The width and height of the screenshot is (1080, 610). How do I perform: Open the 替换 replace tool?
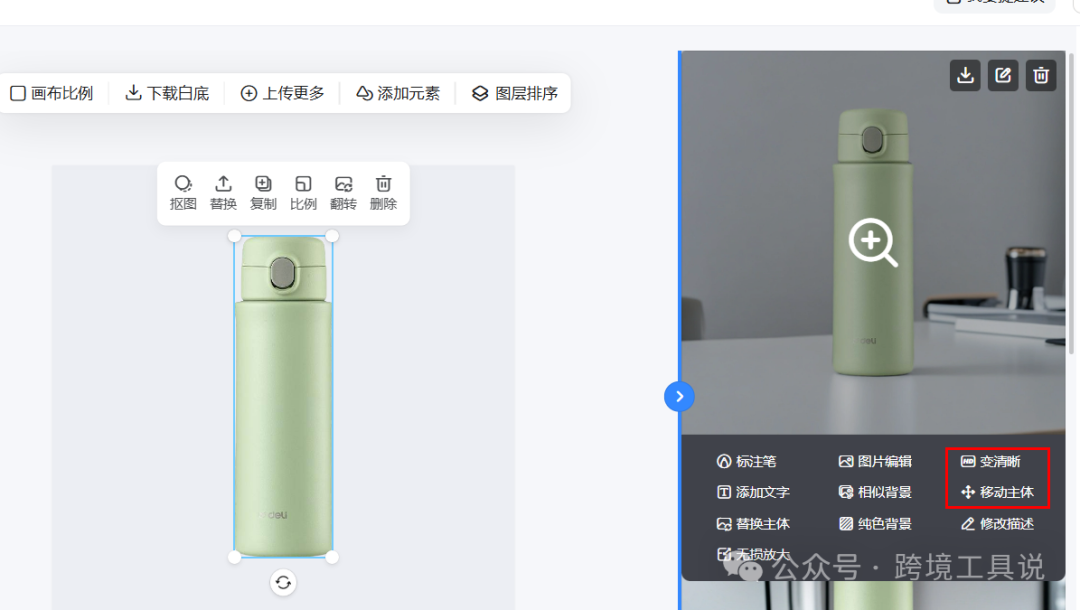coord(223,192)
